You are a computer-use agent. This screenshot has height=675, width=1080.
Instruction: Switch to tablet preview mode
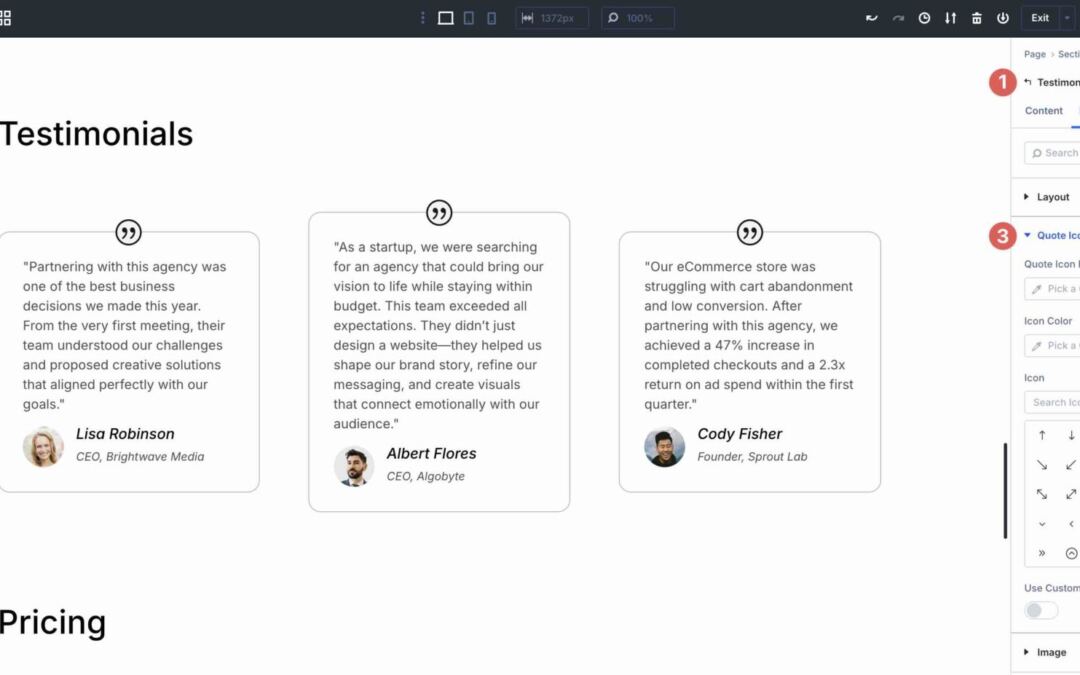coord(470,17)
